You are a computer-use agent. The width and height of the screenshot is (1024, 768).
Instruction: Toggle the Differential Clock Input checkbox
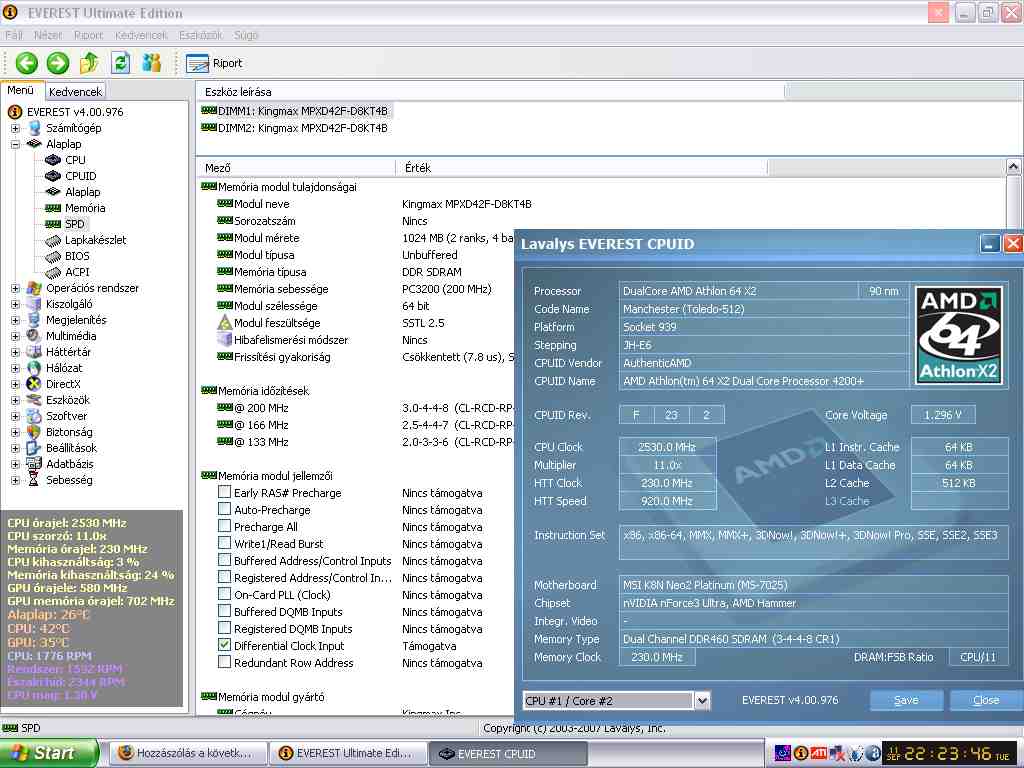(224, 646)
